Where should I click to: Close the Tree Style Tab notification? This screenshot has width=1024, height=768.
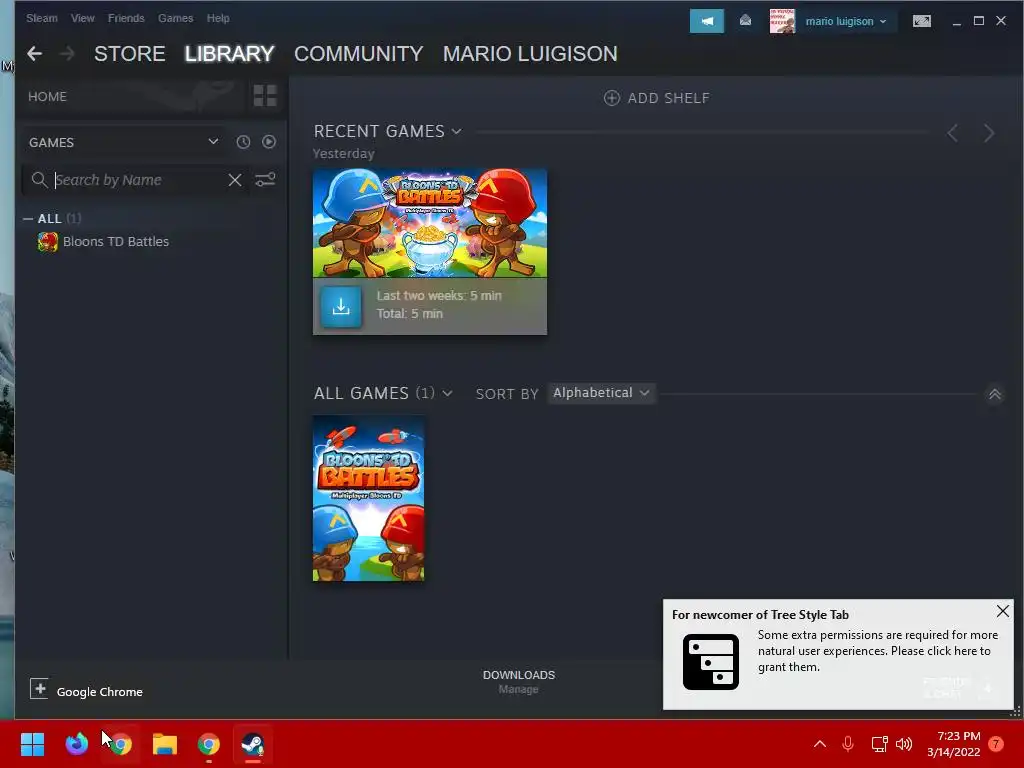1002,611
